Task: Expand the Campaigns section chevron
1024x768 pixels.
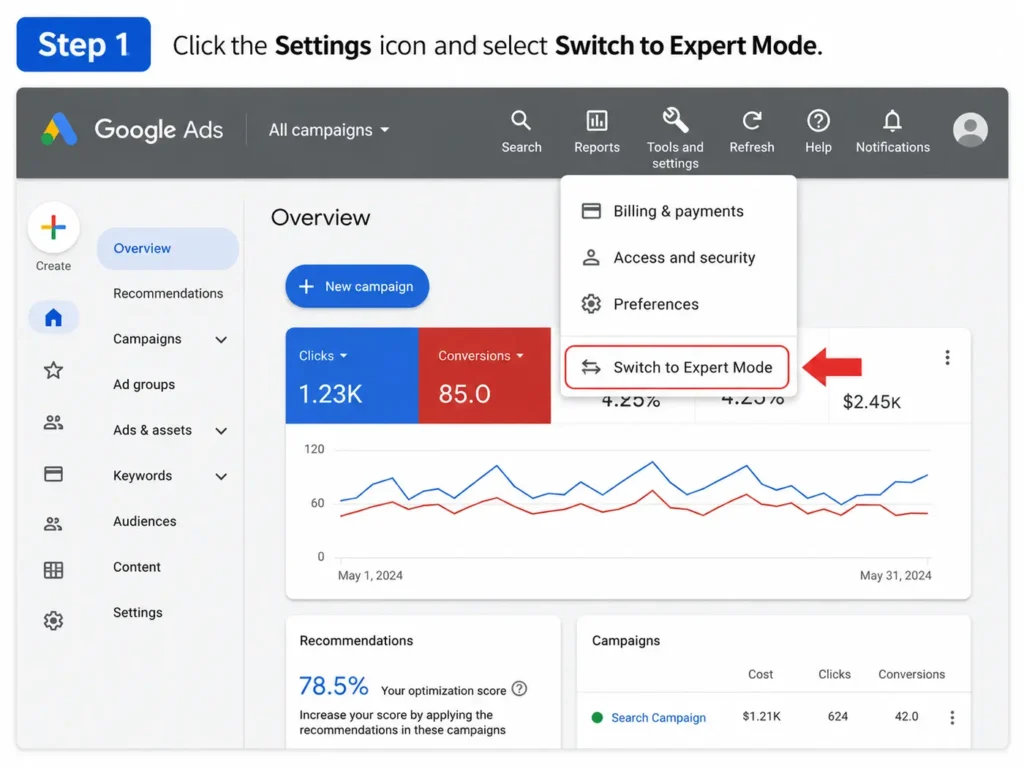Action: point(221,340)
